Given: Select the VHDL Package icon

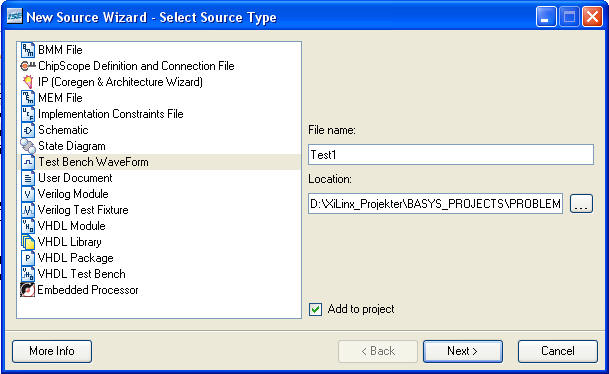Looking at the screenshot, I should [x=28, y=258].
